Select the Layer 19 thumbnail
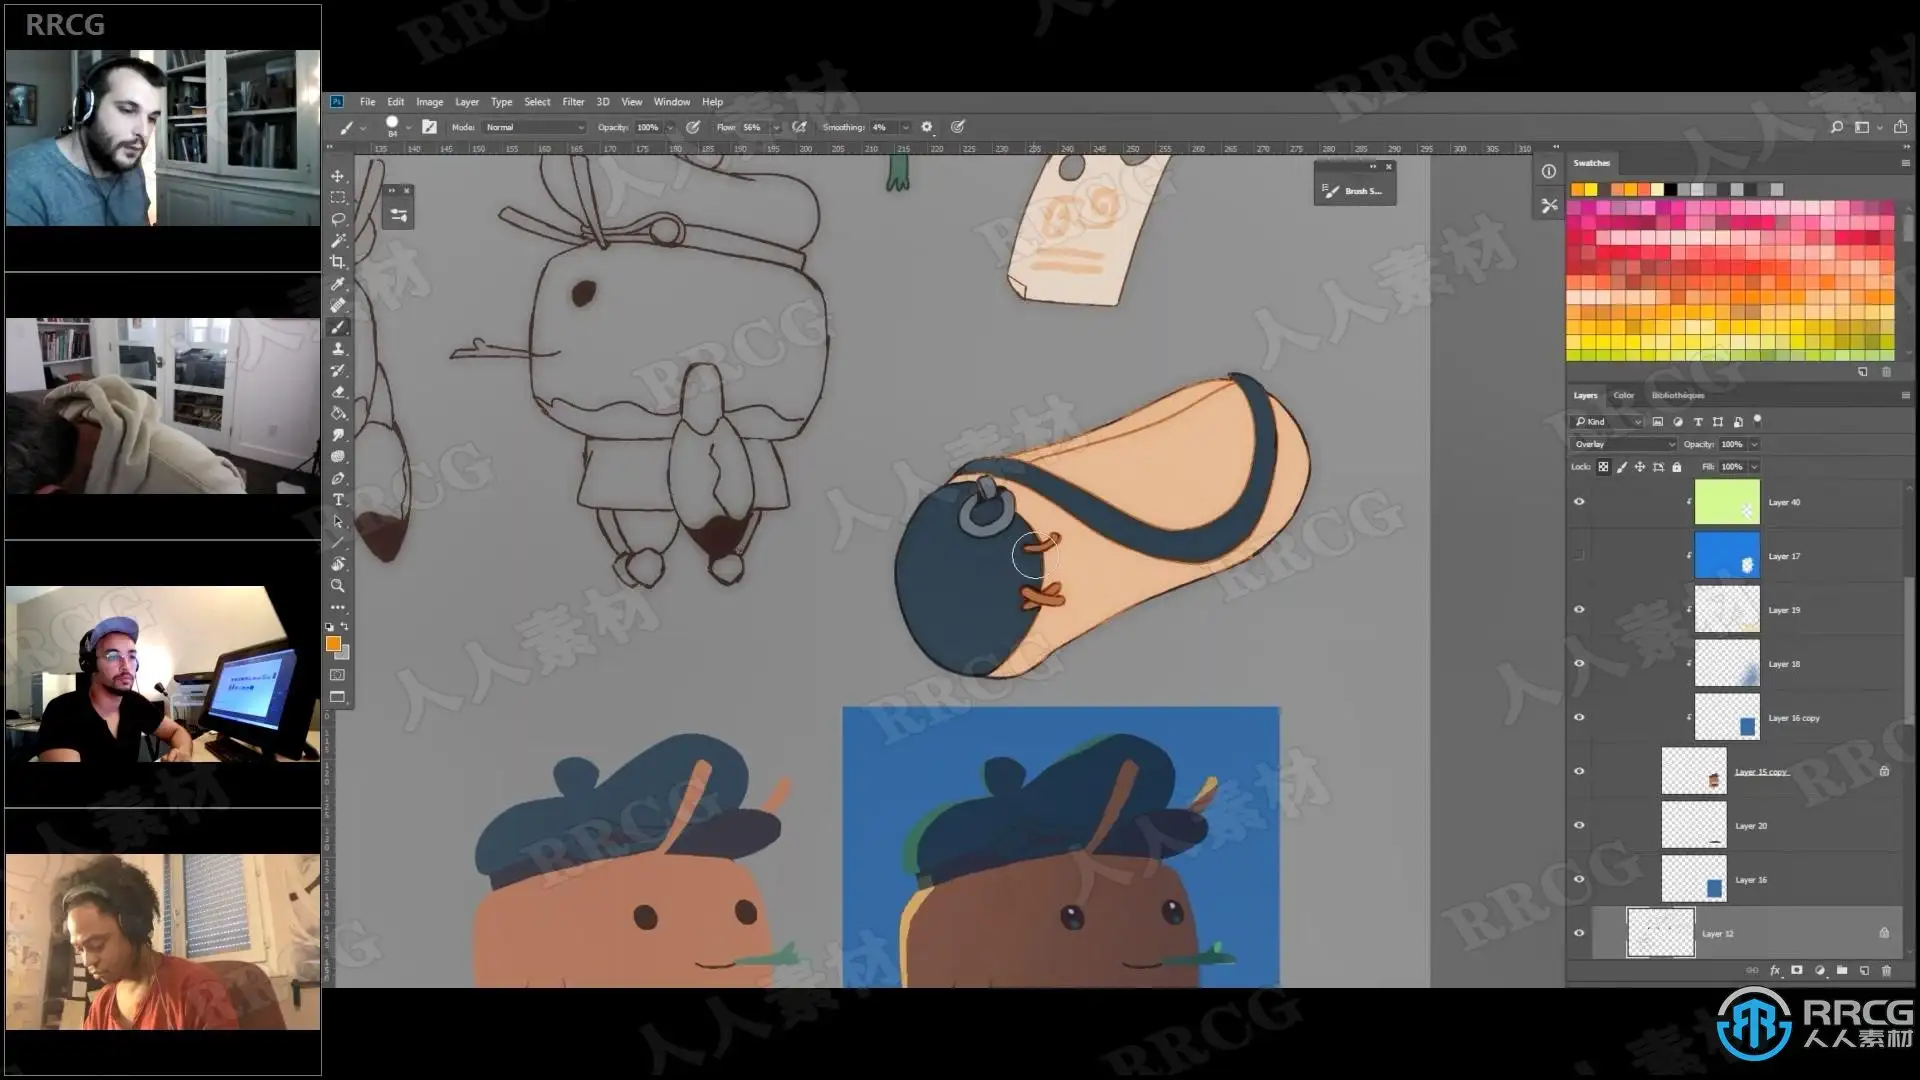Viewport: 1920px width, 1080px height. click(x=1726, y=610)
